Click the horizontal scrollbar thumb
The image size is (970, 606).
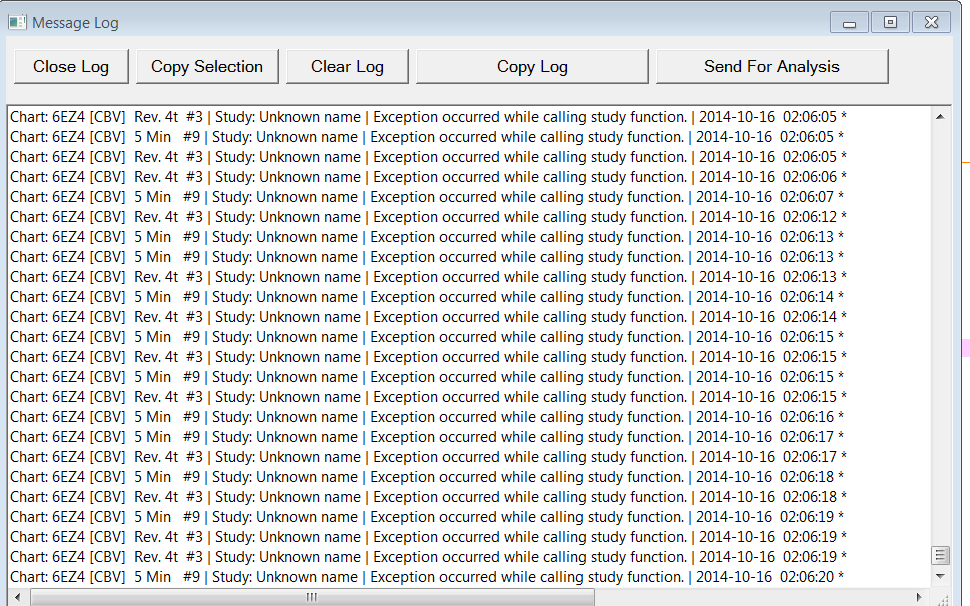coord(312,597)
